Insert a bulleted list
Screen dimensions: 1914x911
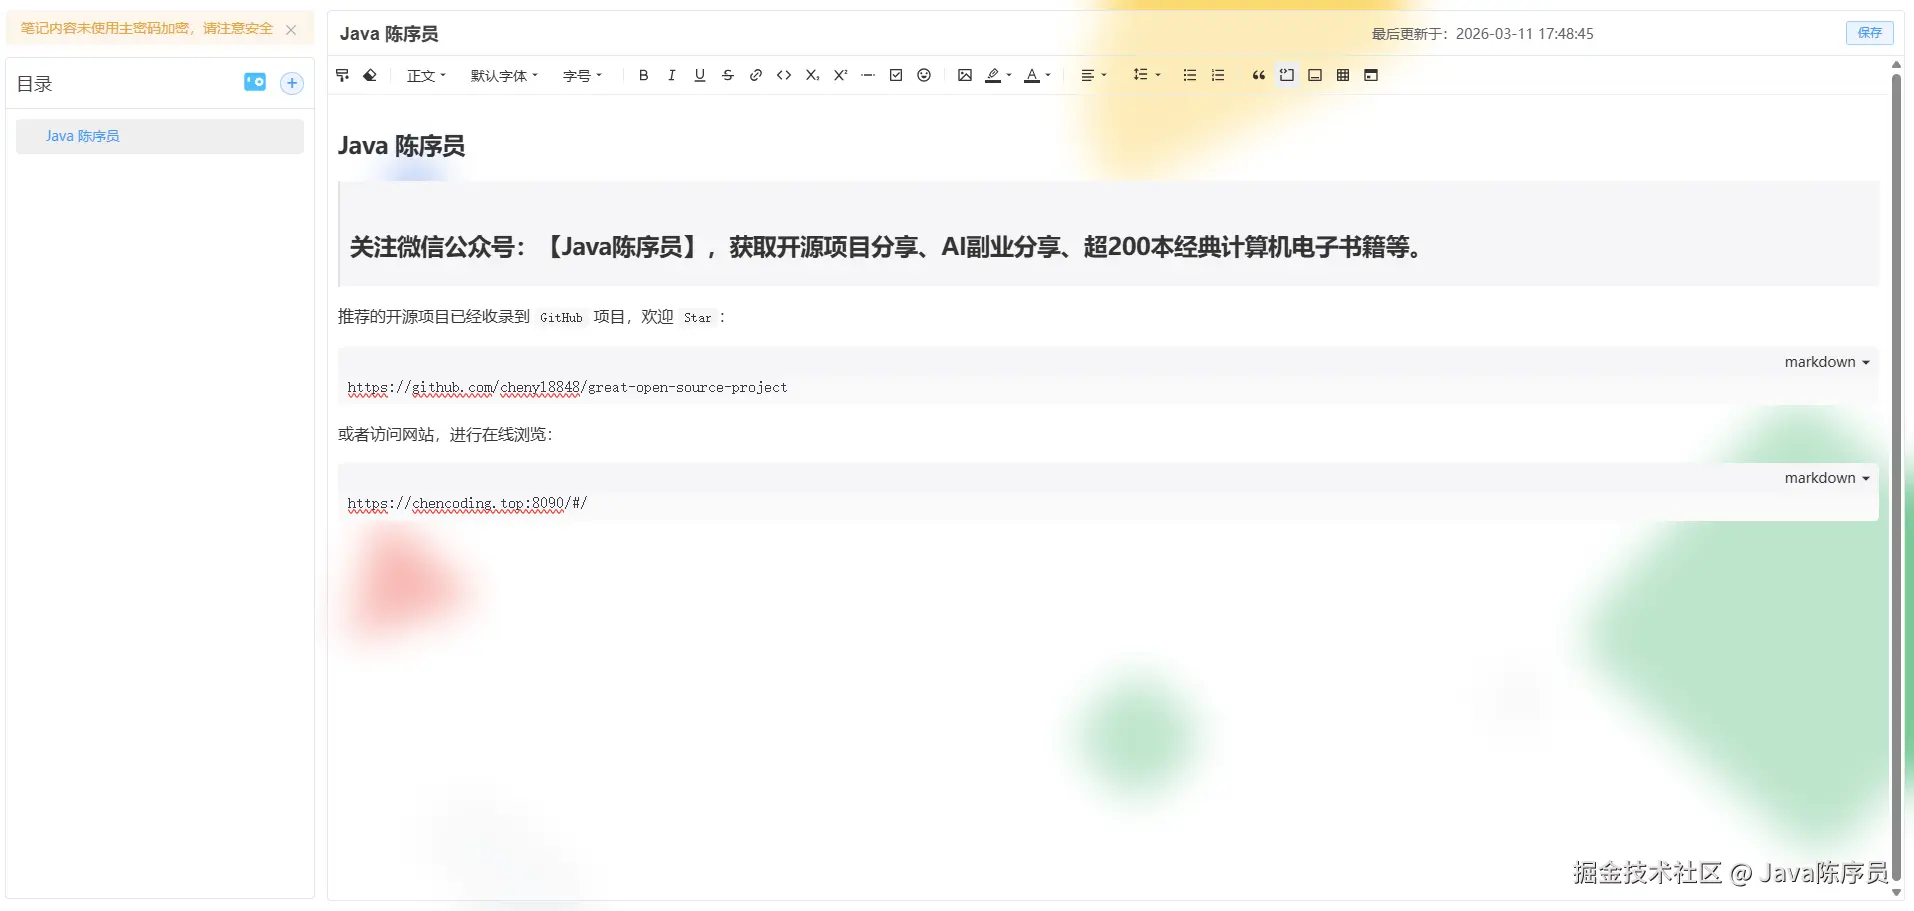[x=1189, y=75]
